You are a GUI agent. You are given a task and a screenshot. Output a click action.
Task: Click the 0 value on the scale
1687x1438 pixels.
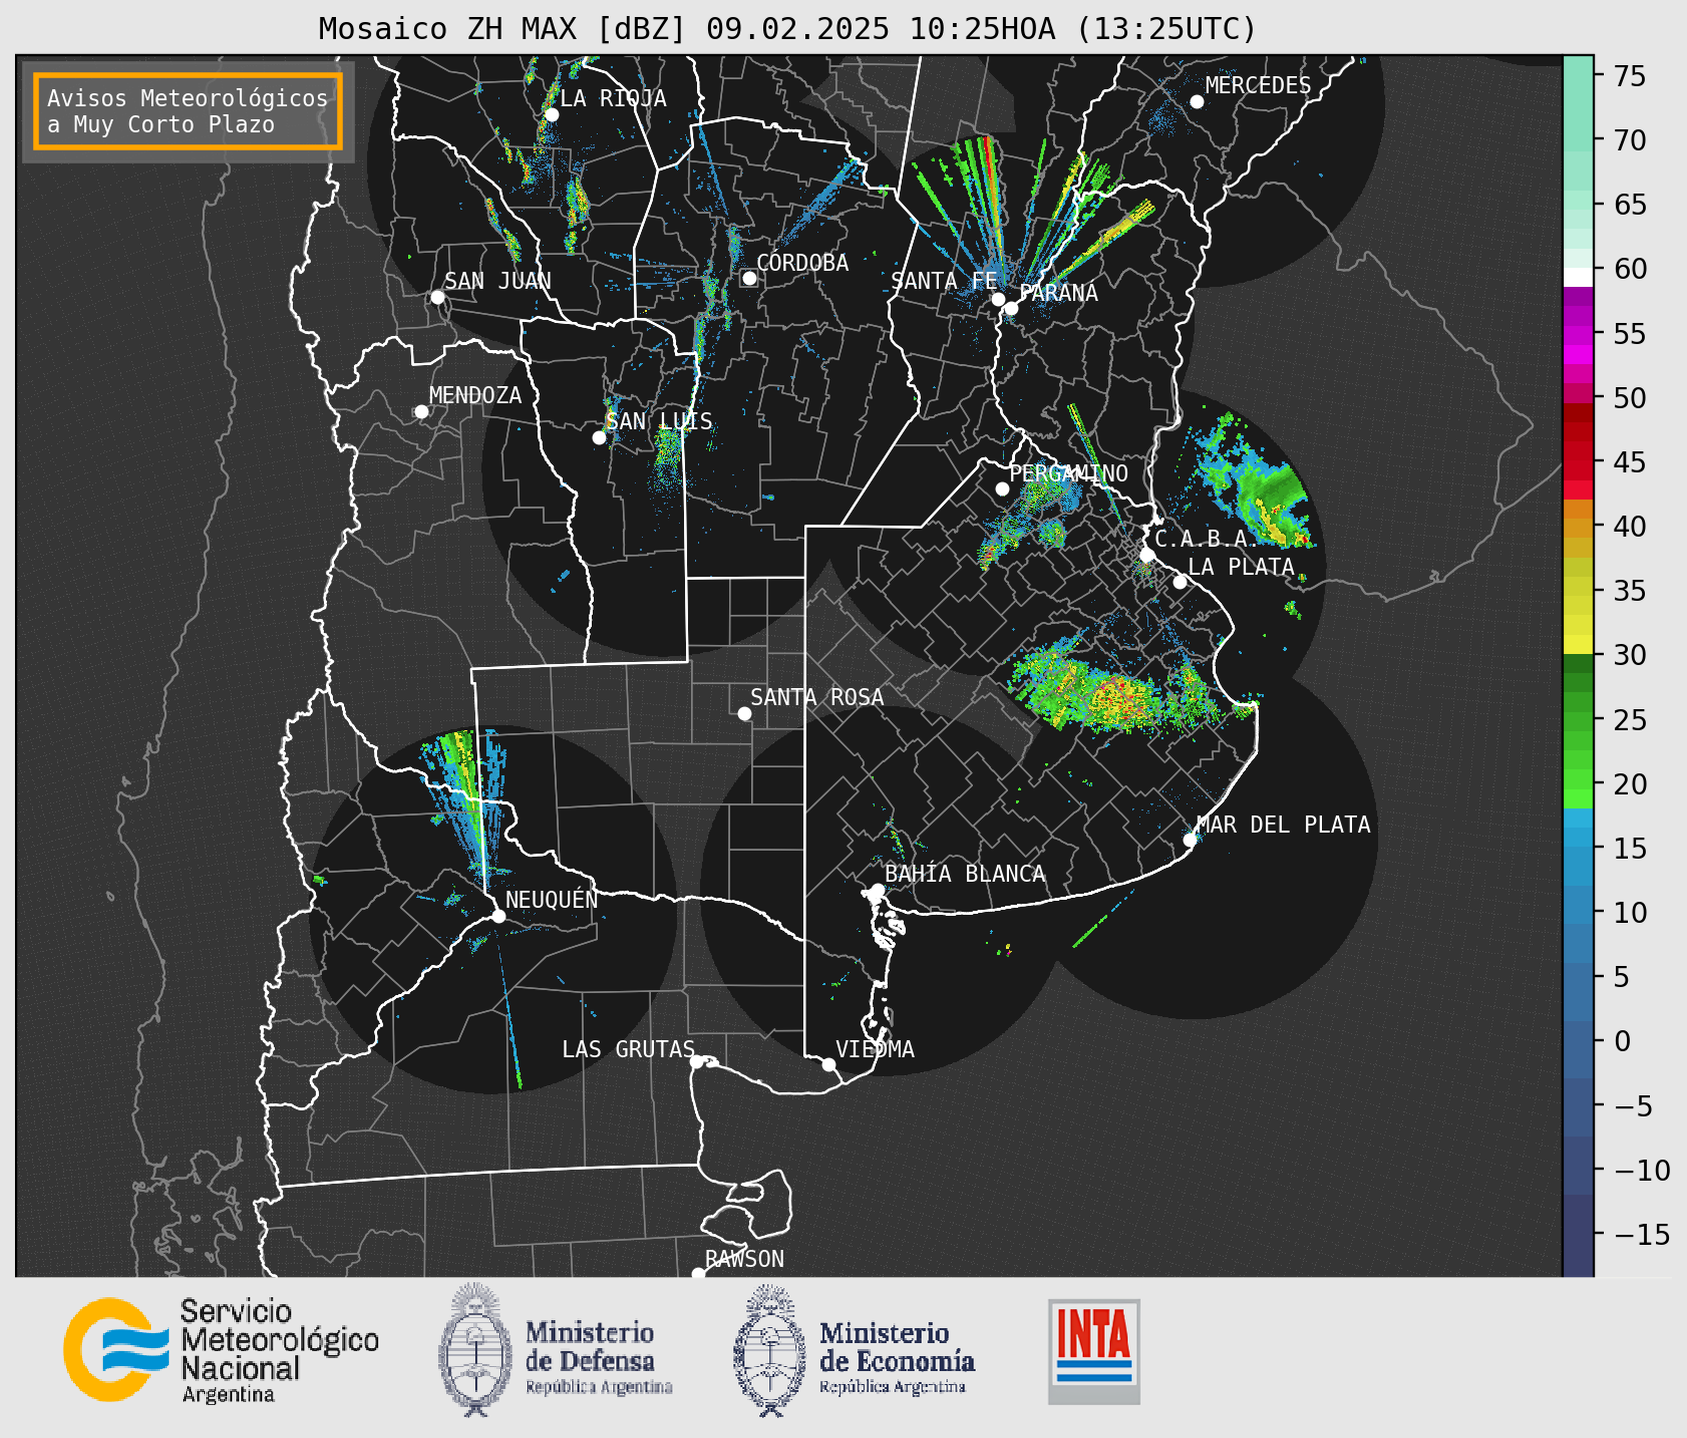(1622, 1041)
